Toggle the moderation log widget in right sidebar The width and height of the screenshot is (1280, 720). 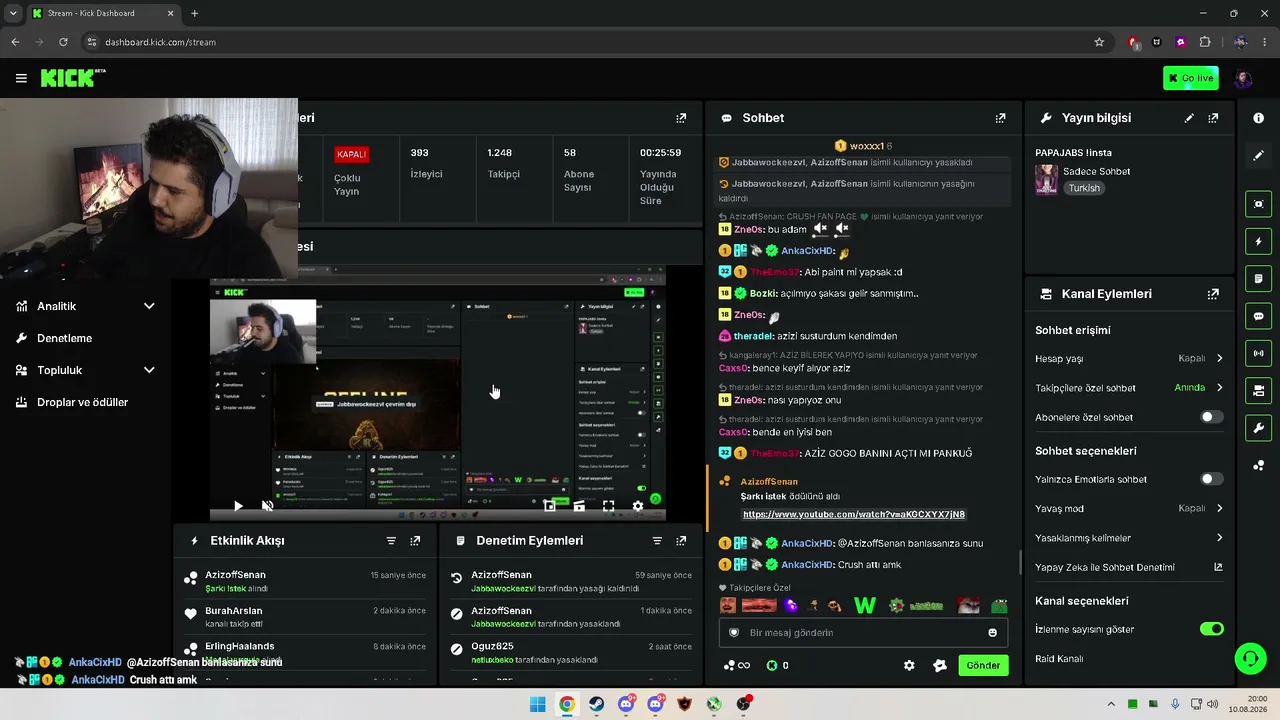coord(1258,279)
